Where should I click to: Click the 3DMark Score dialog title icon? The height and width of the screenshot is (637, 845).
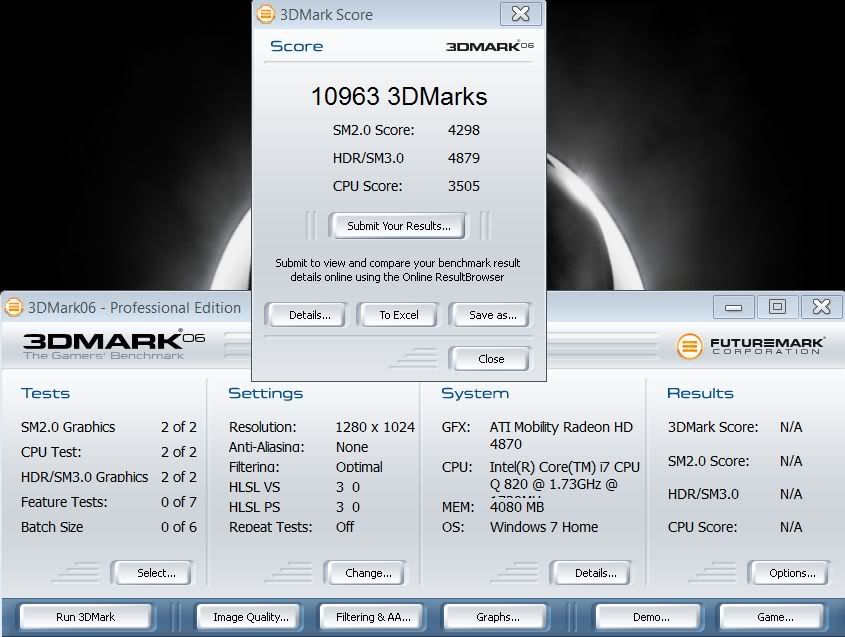click(265, 14)
